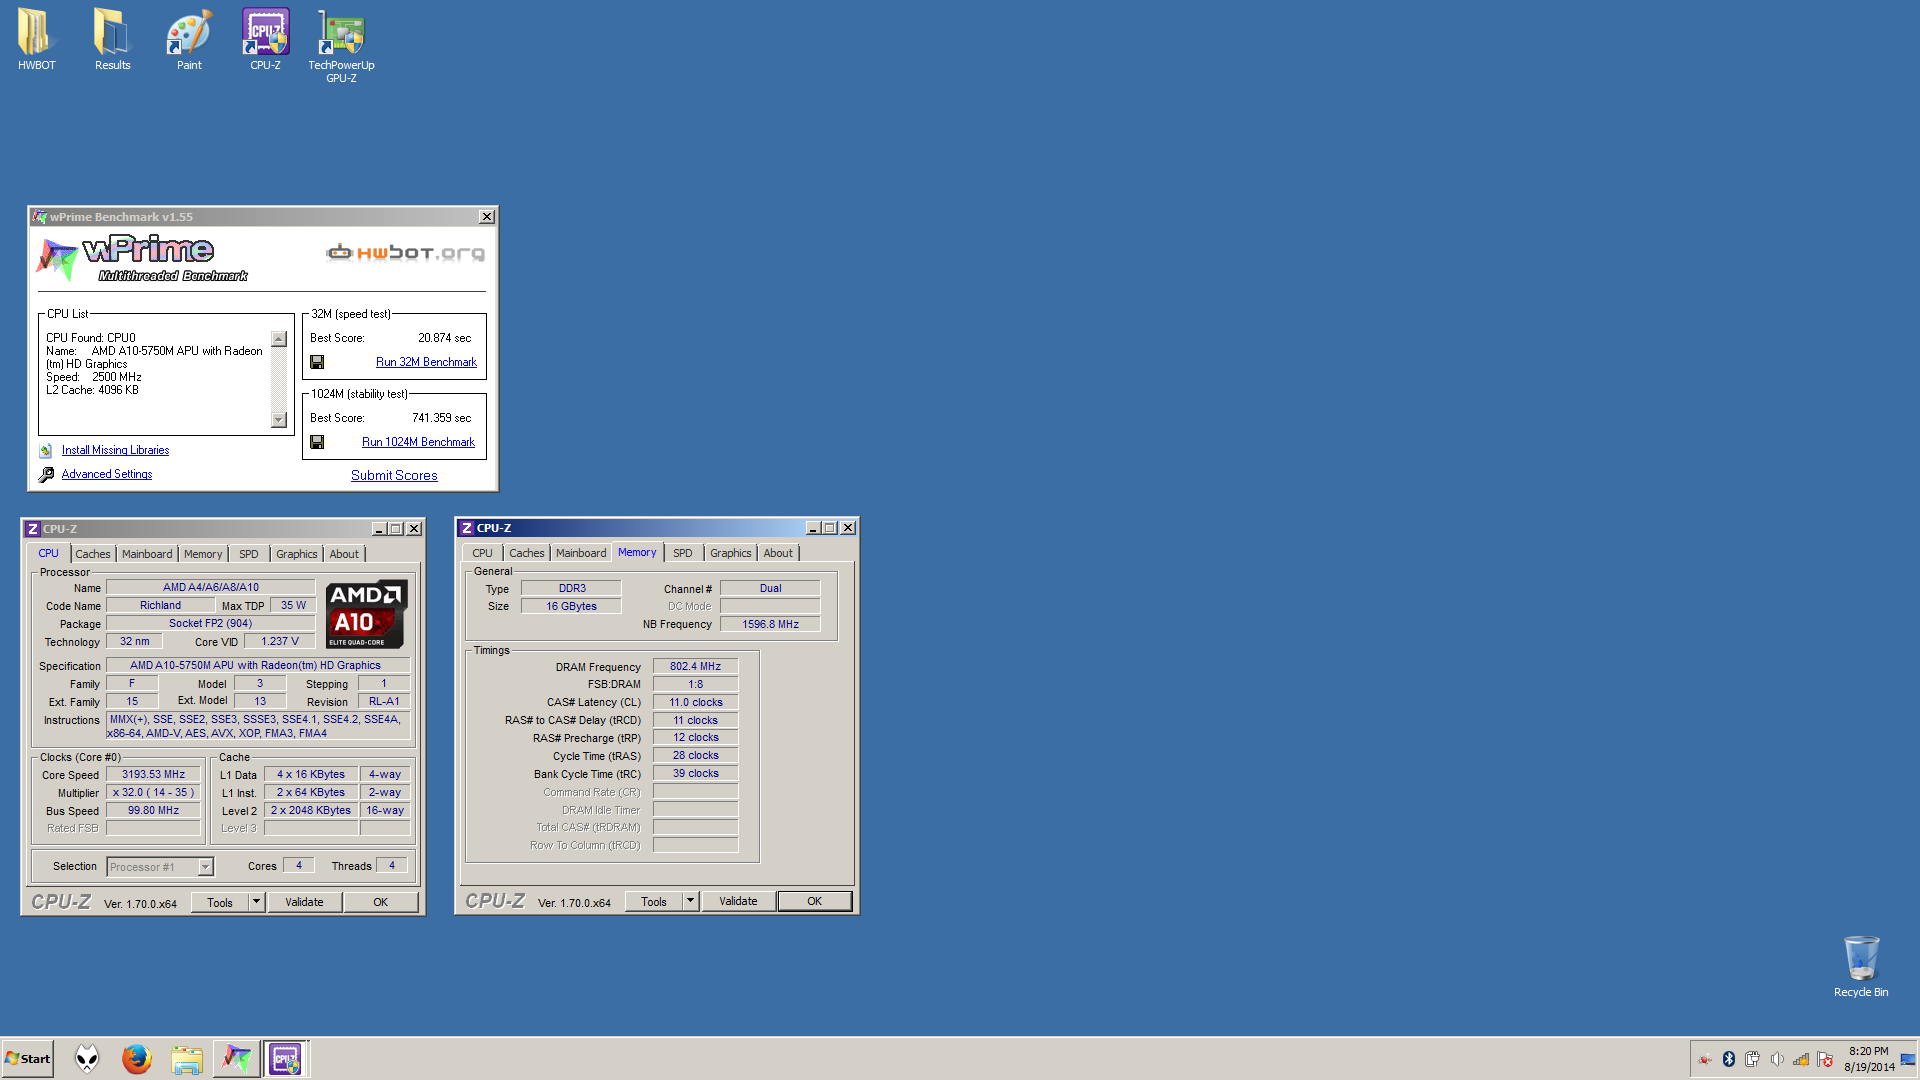Screen dimensions: 1920x1080
Task: Open the Start menu
Action: (28, 1058)
